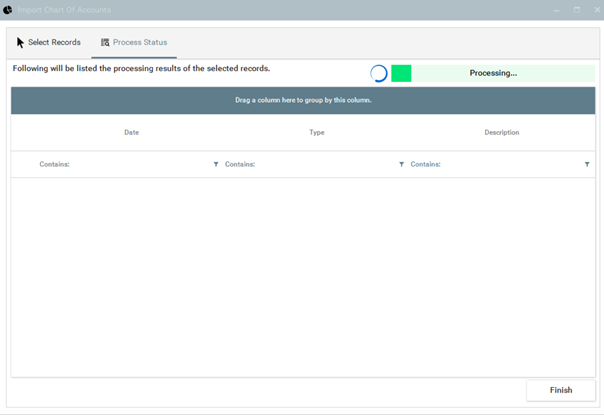The height and width of the screenshot is (415, 604).
Task: Click the Processing... status bar label
Action: (x=493, y=73)
